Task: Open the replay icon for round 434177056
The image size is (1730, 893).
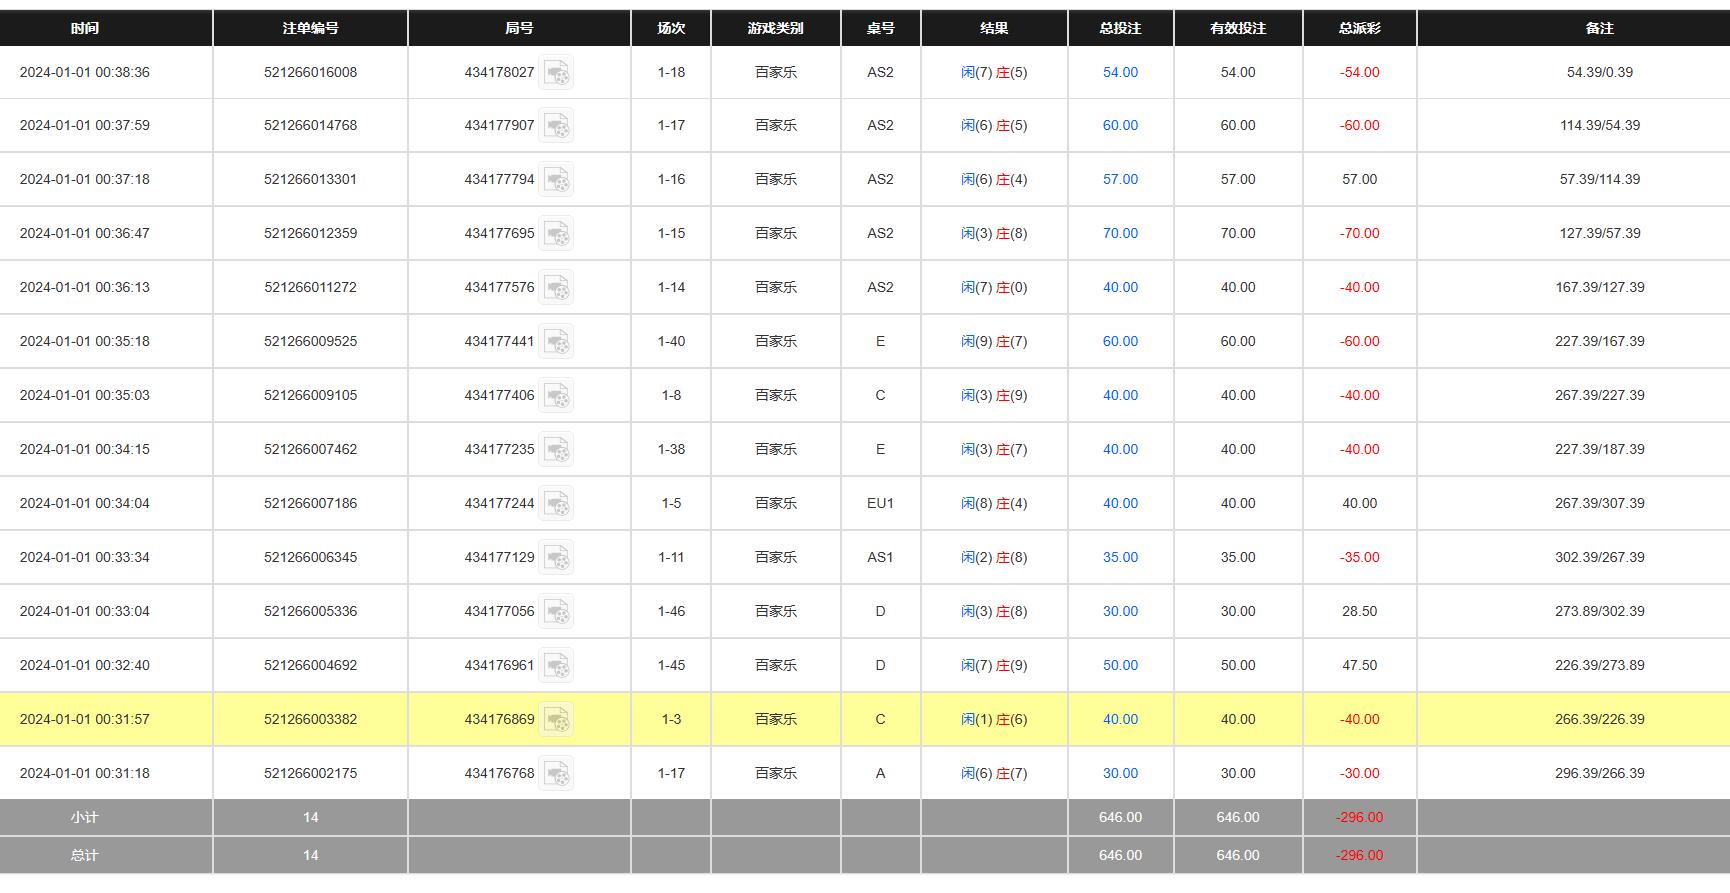Action: [556, 611]
